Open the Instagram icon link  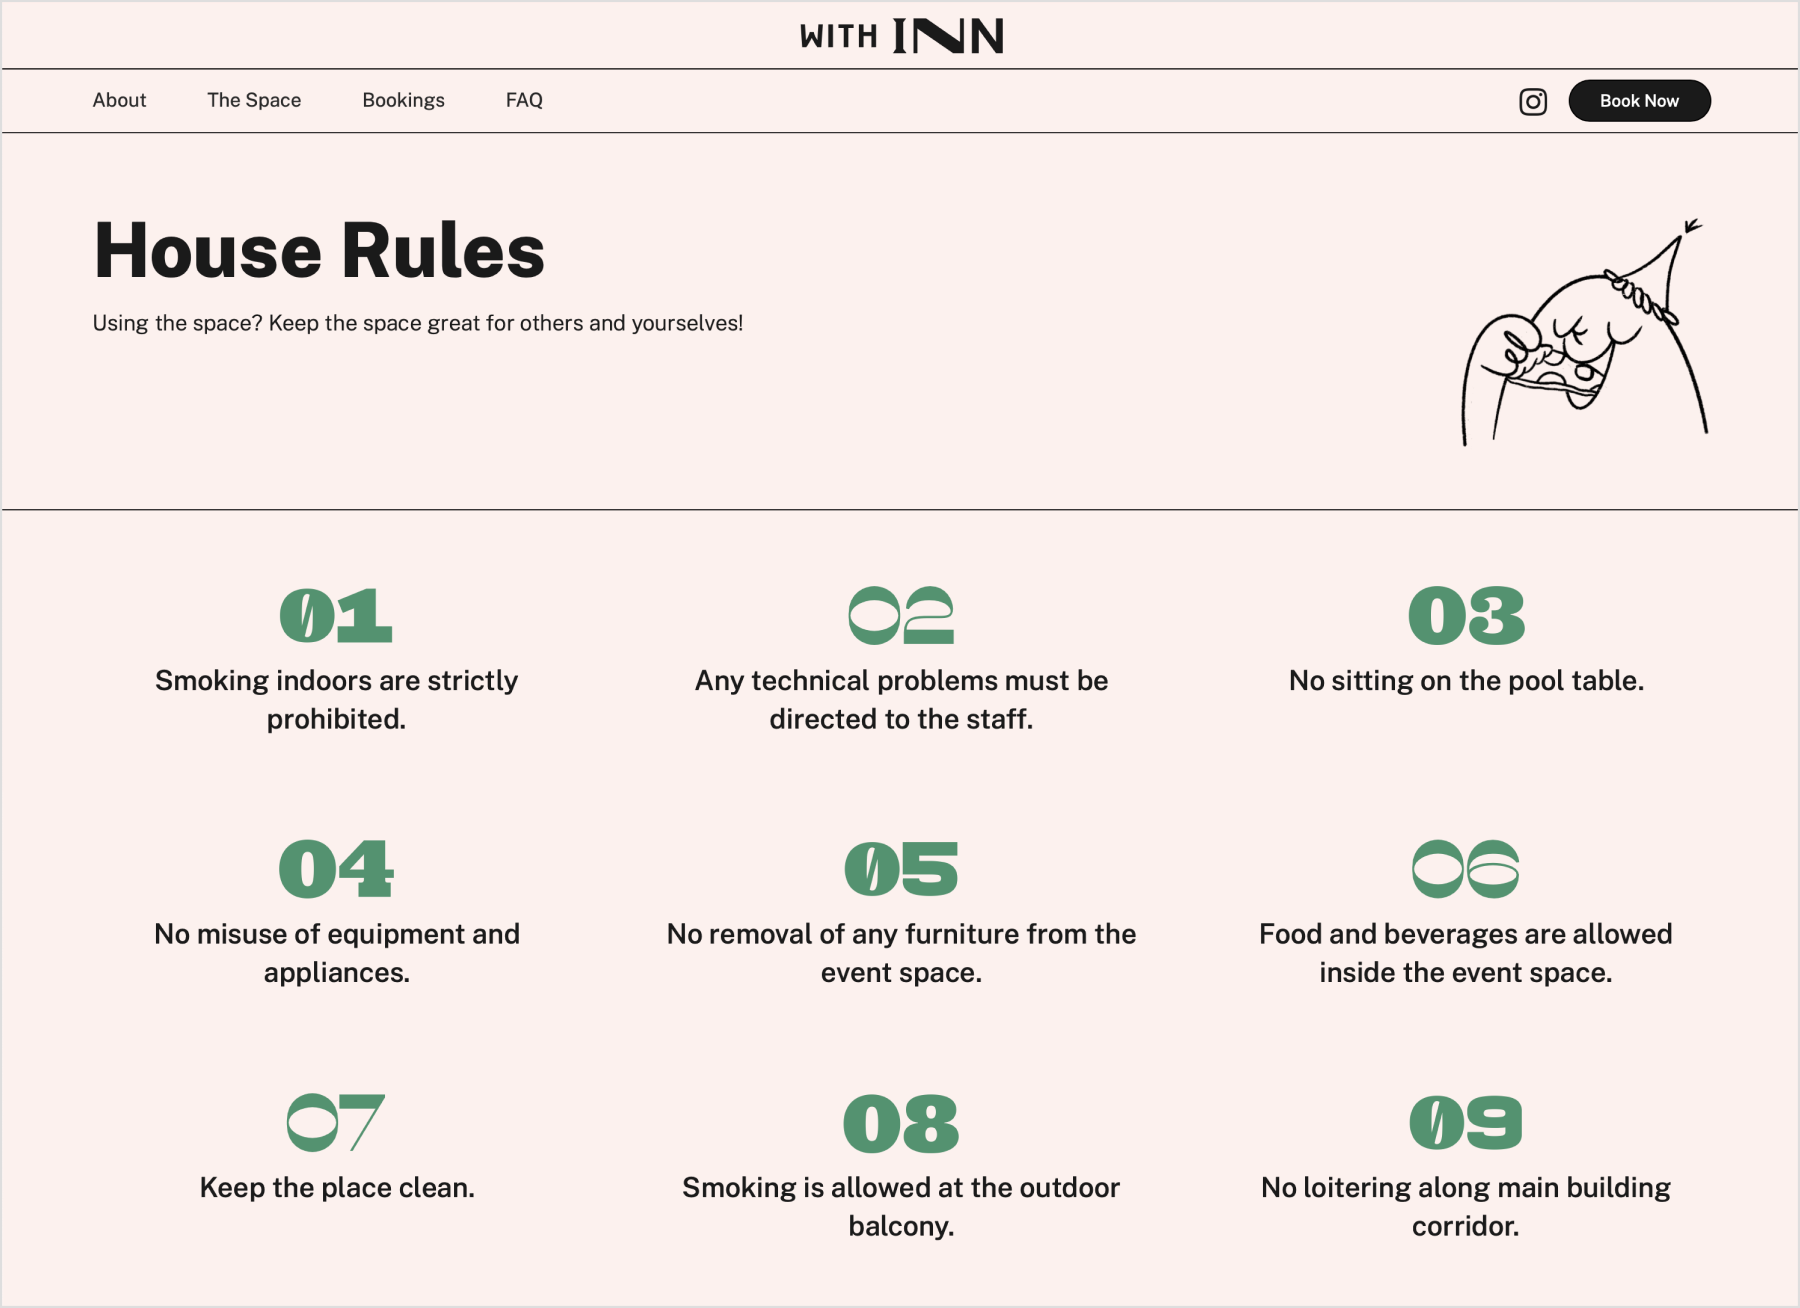click(x=1532, y=101)
